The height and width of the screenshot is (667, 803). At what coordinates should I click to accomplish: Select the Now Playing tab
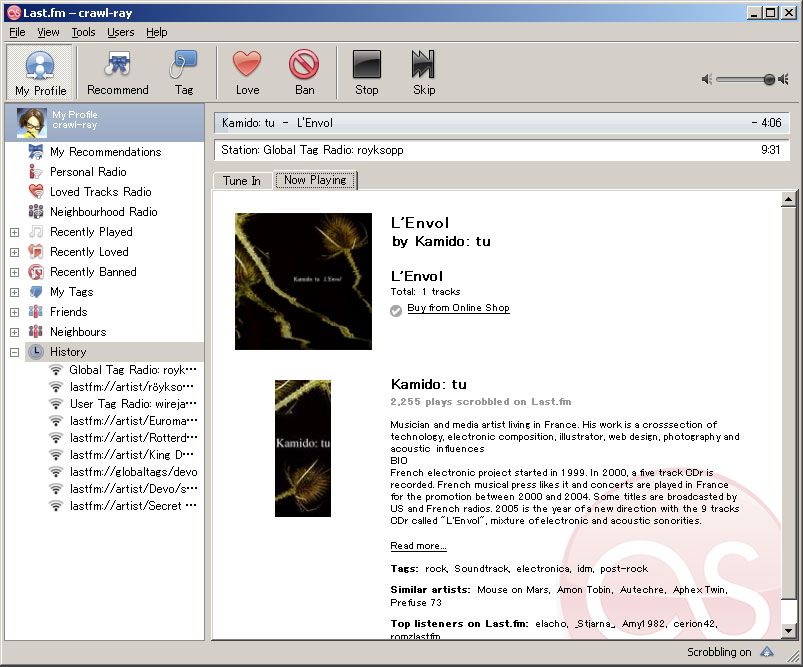pyautogui.click(x=315, y=180)
